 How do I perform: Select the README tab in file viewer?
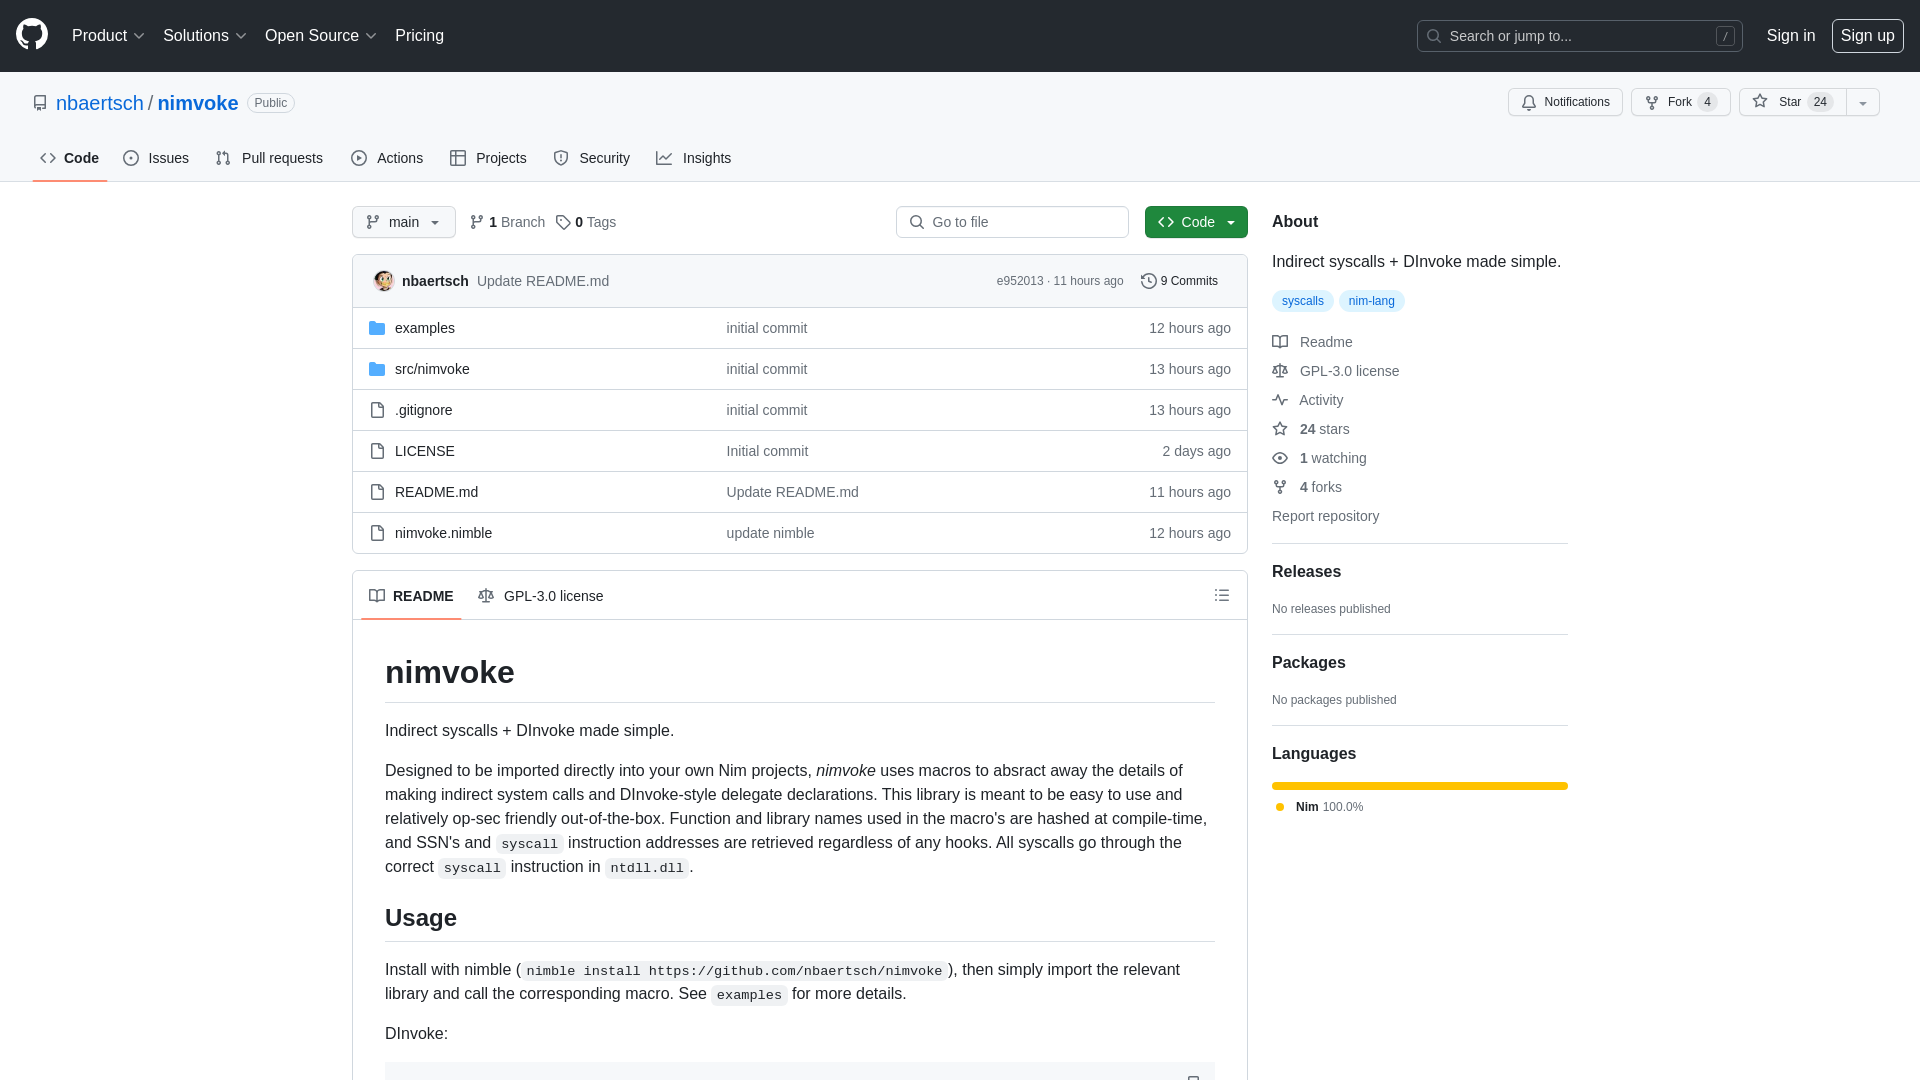[x=411, y=596]
